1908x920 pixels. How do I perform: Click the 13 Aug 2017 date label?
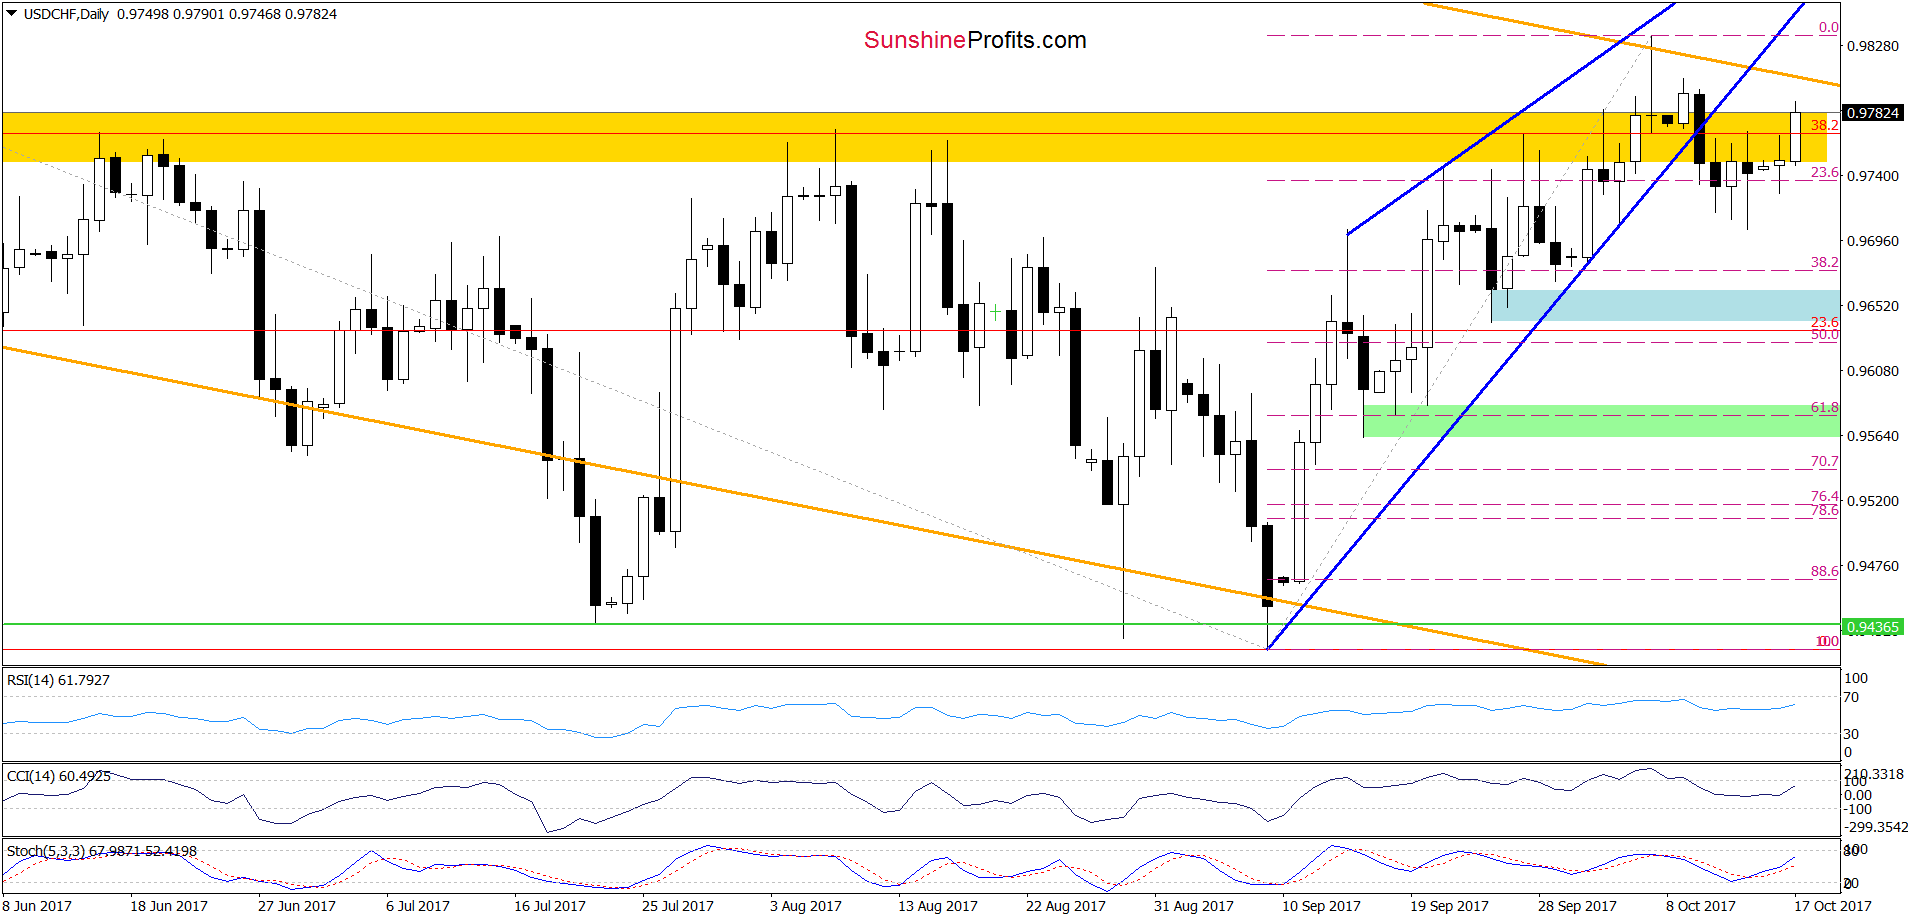point(938,906)
